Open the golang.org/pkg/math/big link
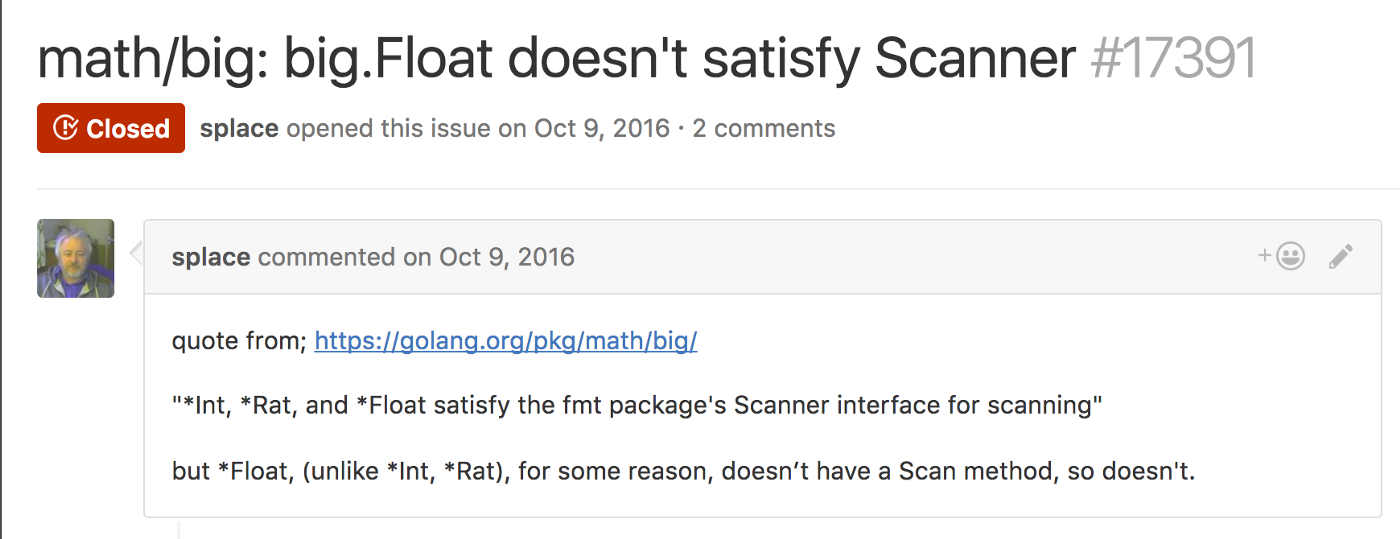The image size is (1400, 539). pyautogui.click(x=505, y=341)
